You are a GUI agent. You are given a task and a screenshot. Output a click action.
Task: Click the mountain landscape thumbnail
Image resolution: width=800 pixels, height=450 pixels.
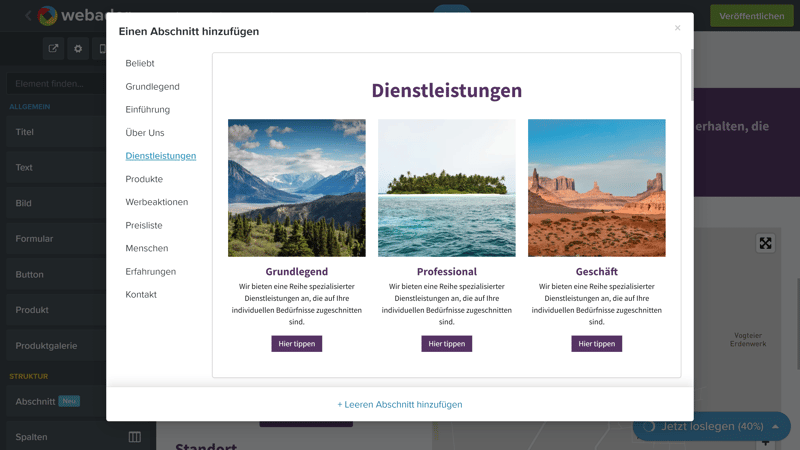[296, 188]
